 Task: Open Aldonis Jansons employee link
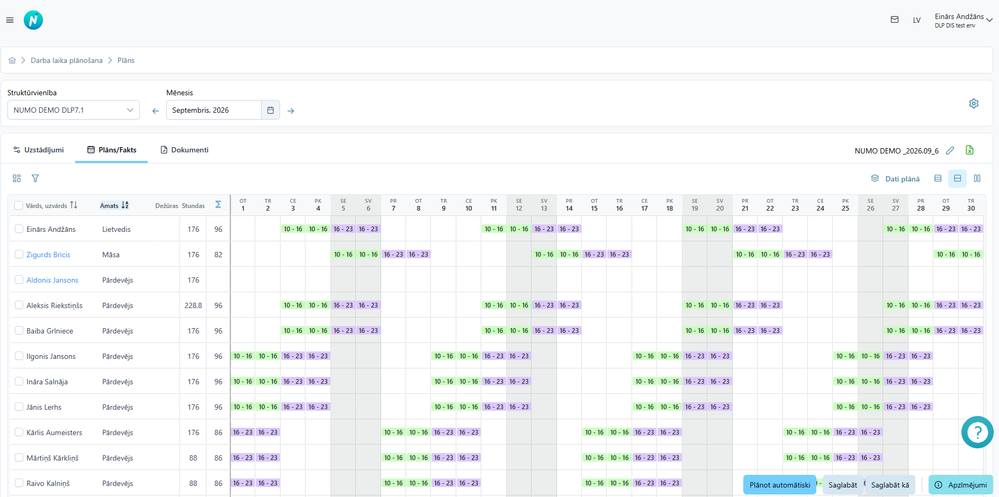tap(52, 280)
